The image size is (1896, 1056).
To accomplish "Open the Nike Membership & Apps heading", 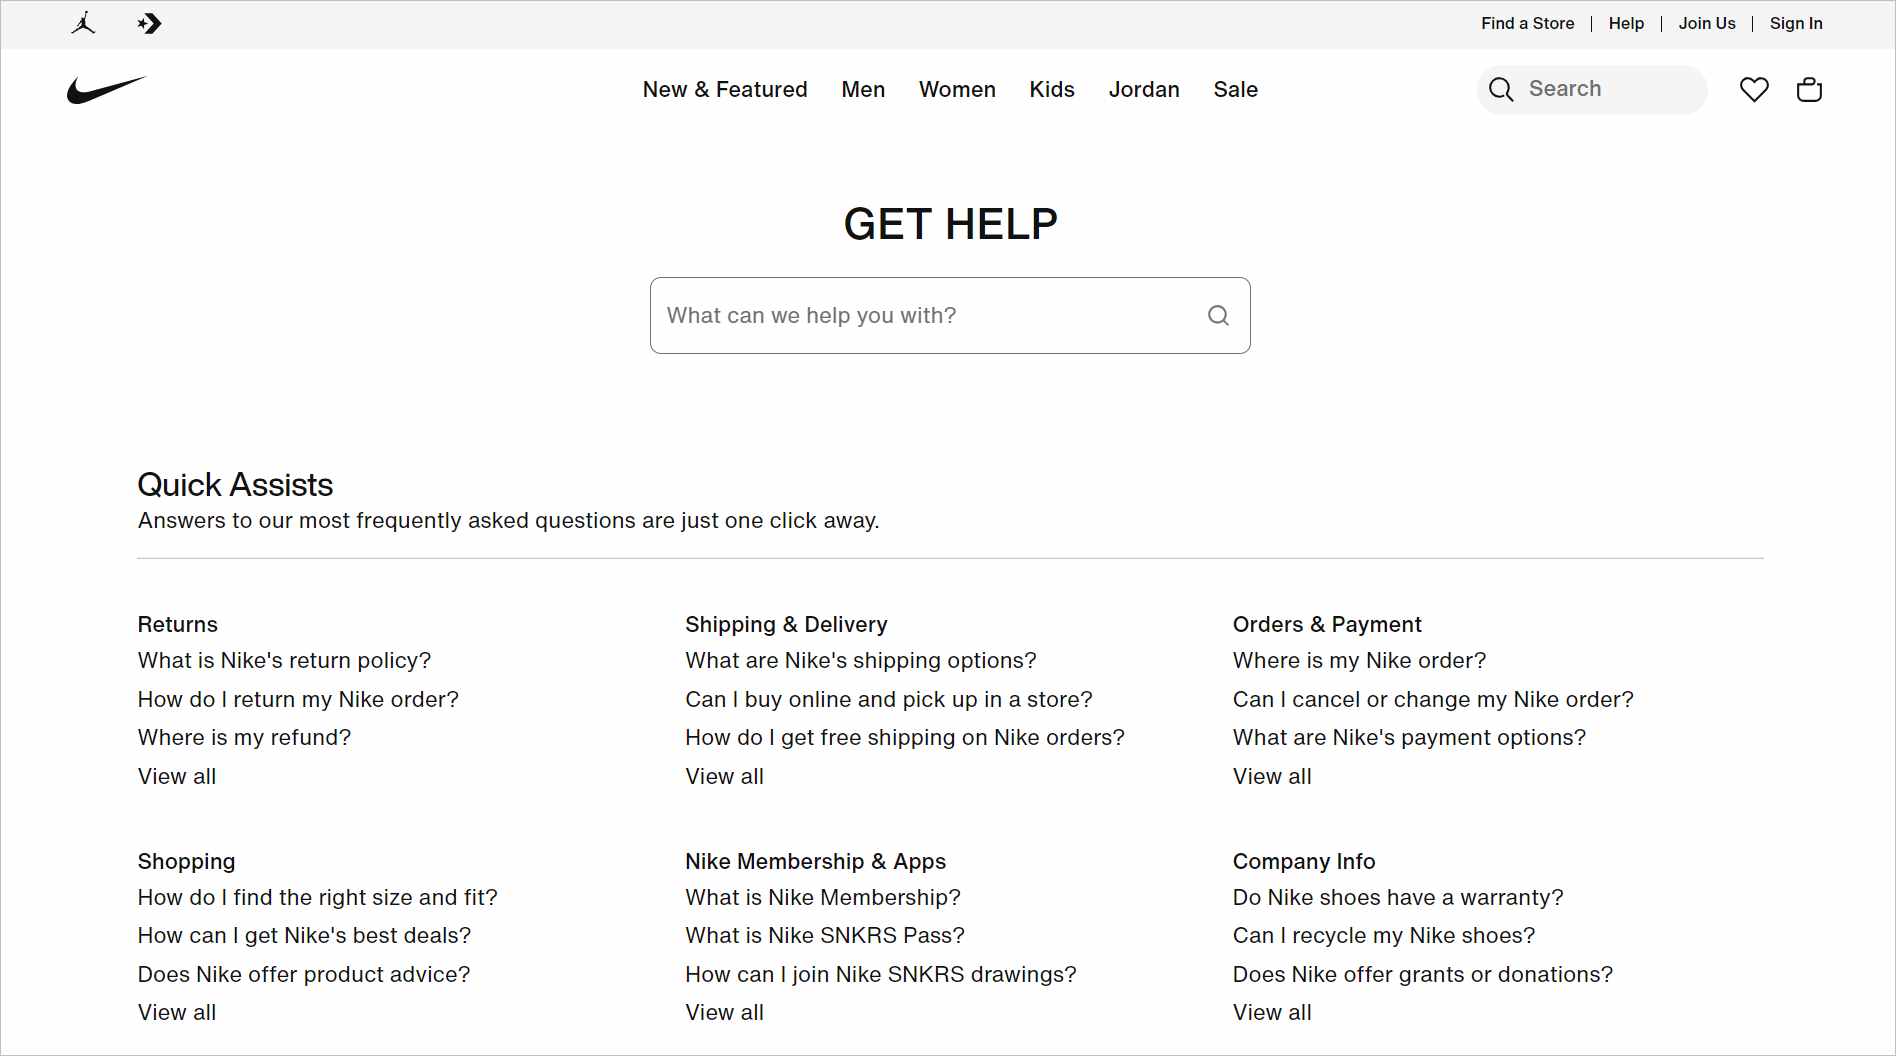I will click(x=815, y=862).
